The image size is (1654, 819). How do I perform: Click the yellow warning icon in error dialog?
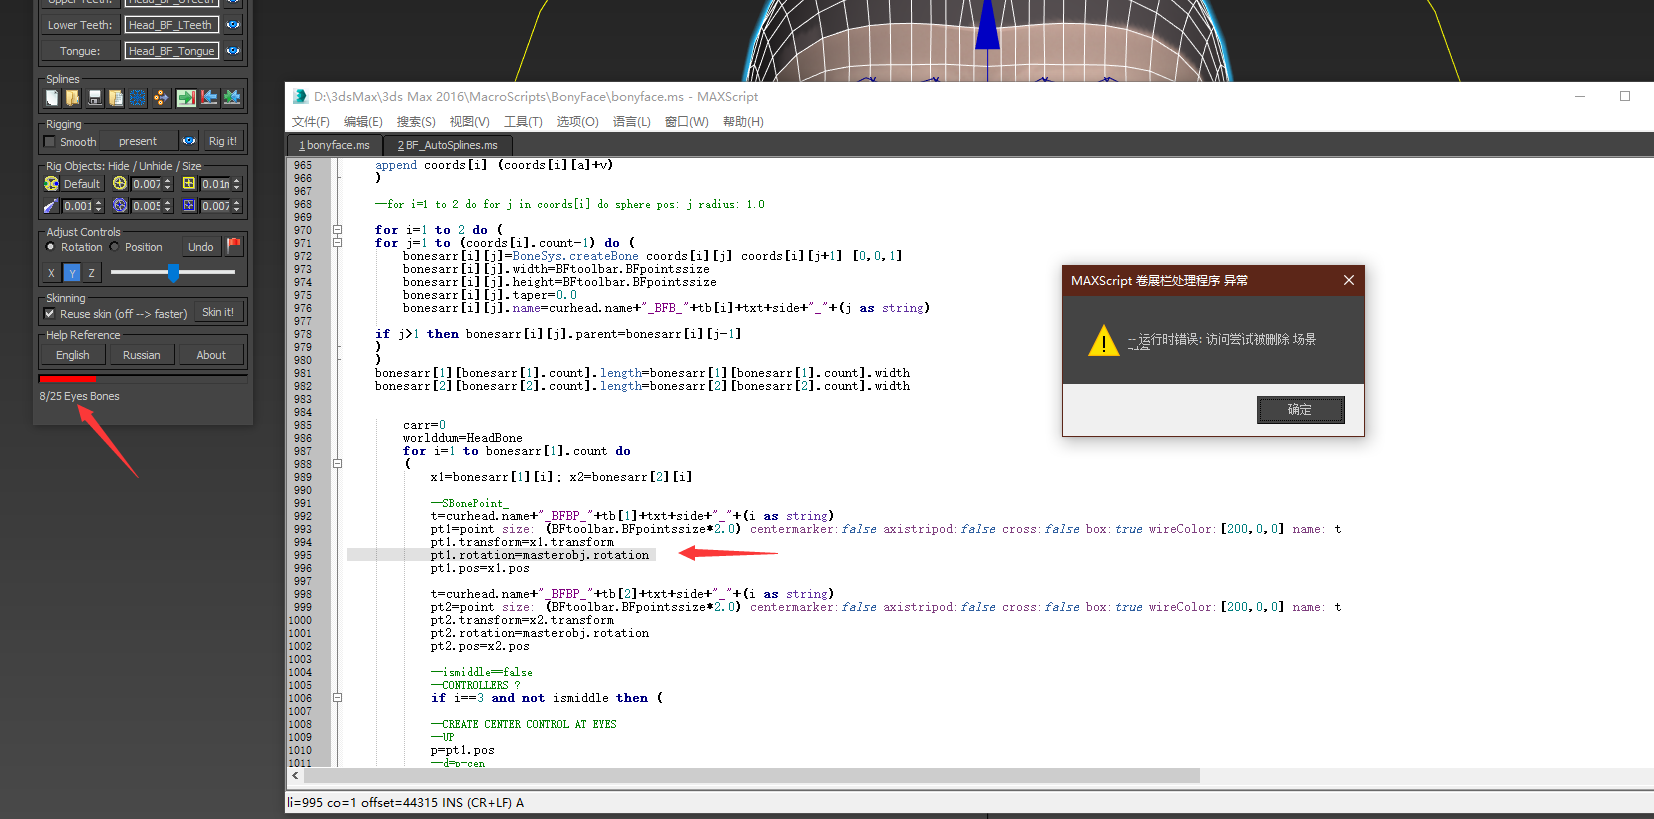coord(1103,340)
